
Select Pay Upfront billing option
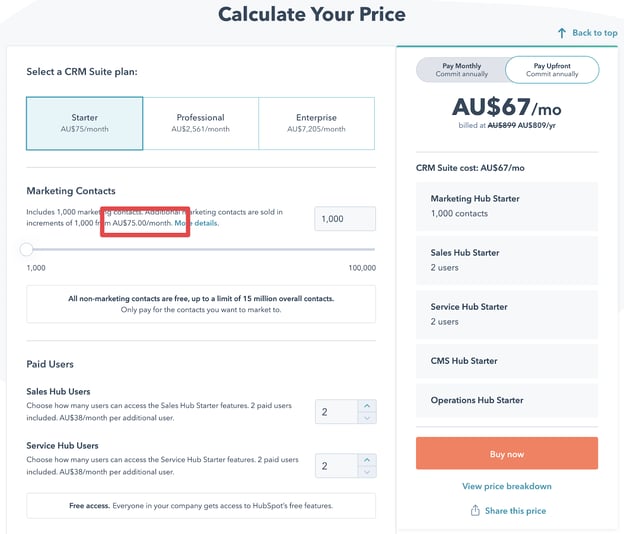[551, 70]
